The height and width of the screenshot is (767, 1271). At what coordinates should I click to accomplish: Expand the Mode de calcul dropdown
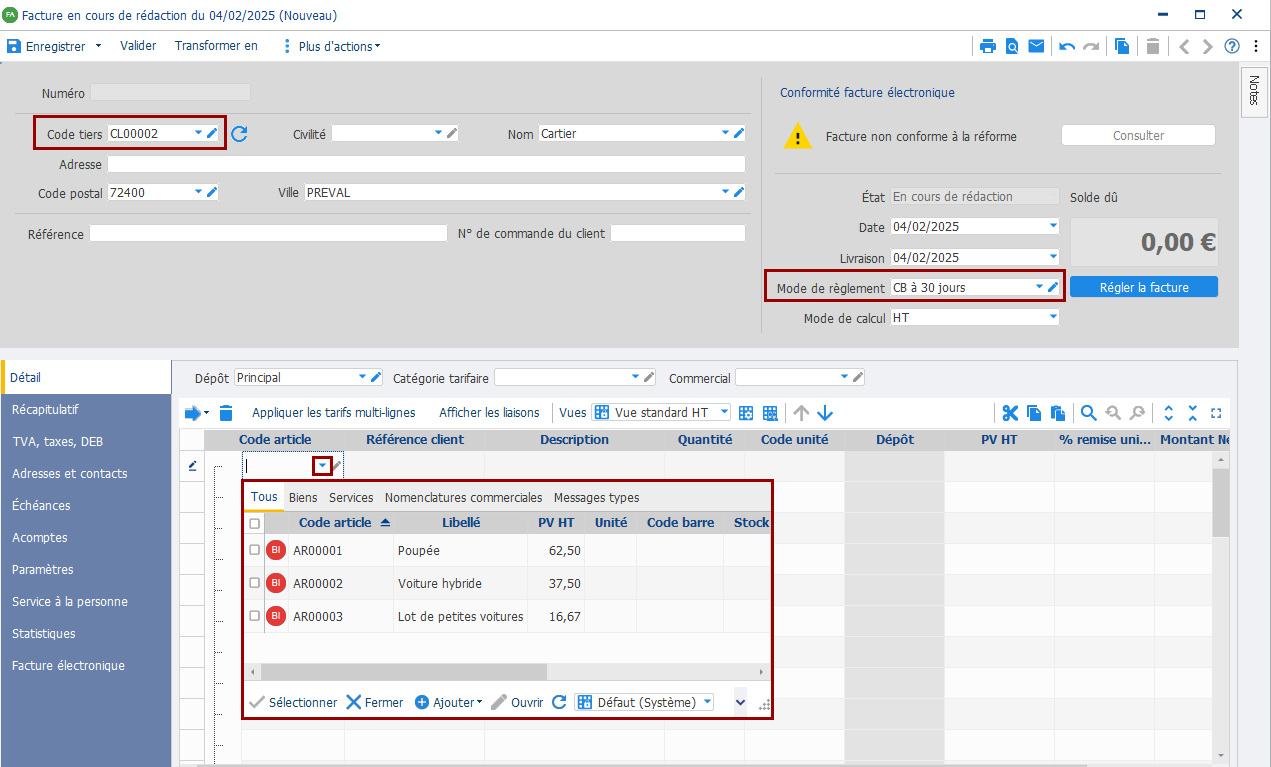pos(1052,317)
